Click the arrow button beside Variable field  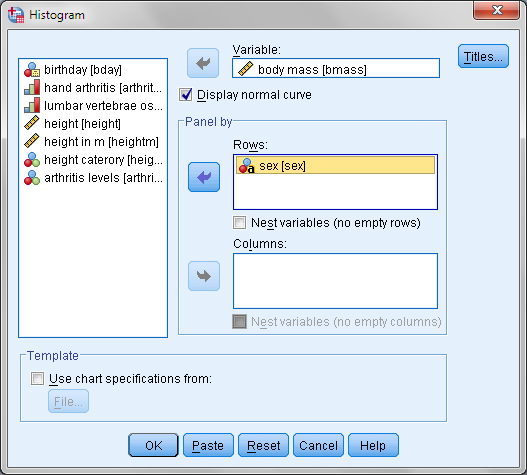pos(203,63)
